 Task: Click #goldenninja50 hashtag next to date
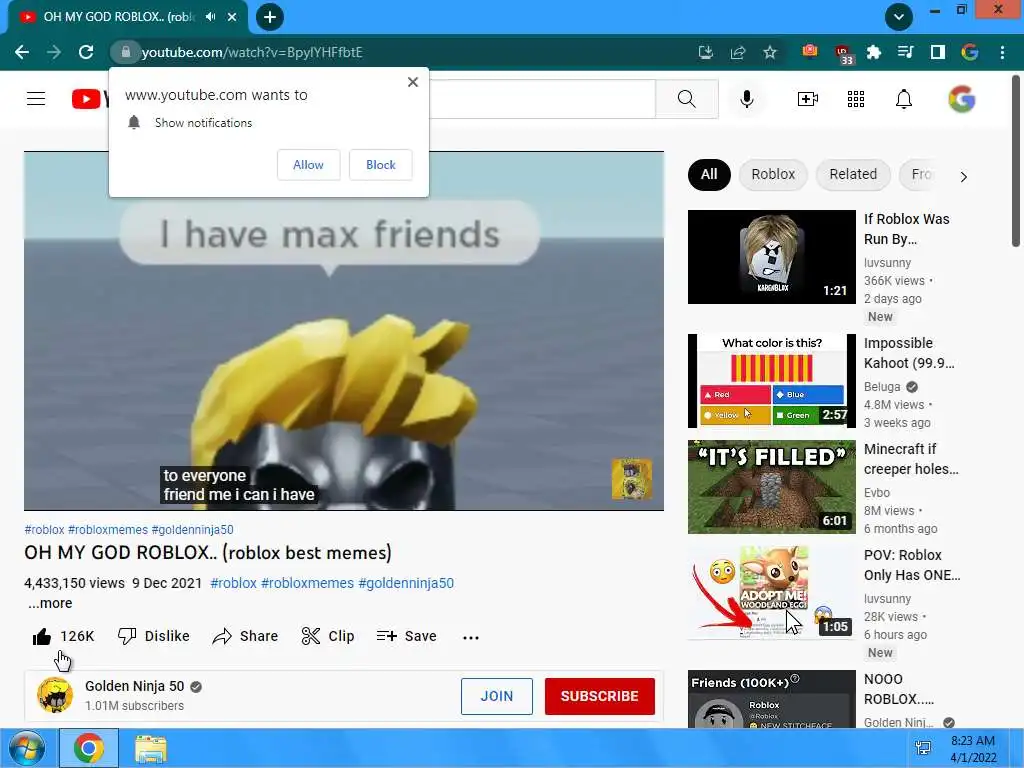click(x=406, y=583)
